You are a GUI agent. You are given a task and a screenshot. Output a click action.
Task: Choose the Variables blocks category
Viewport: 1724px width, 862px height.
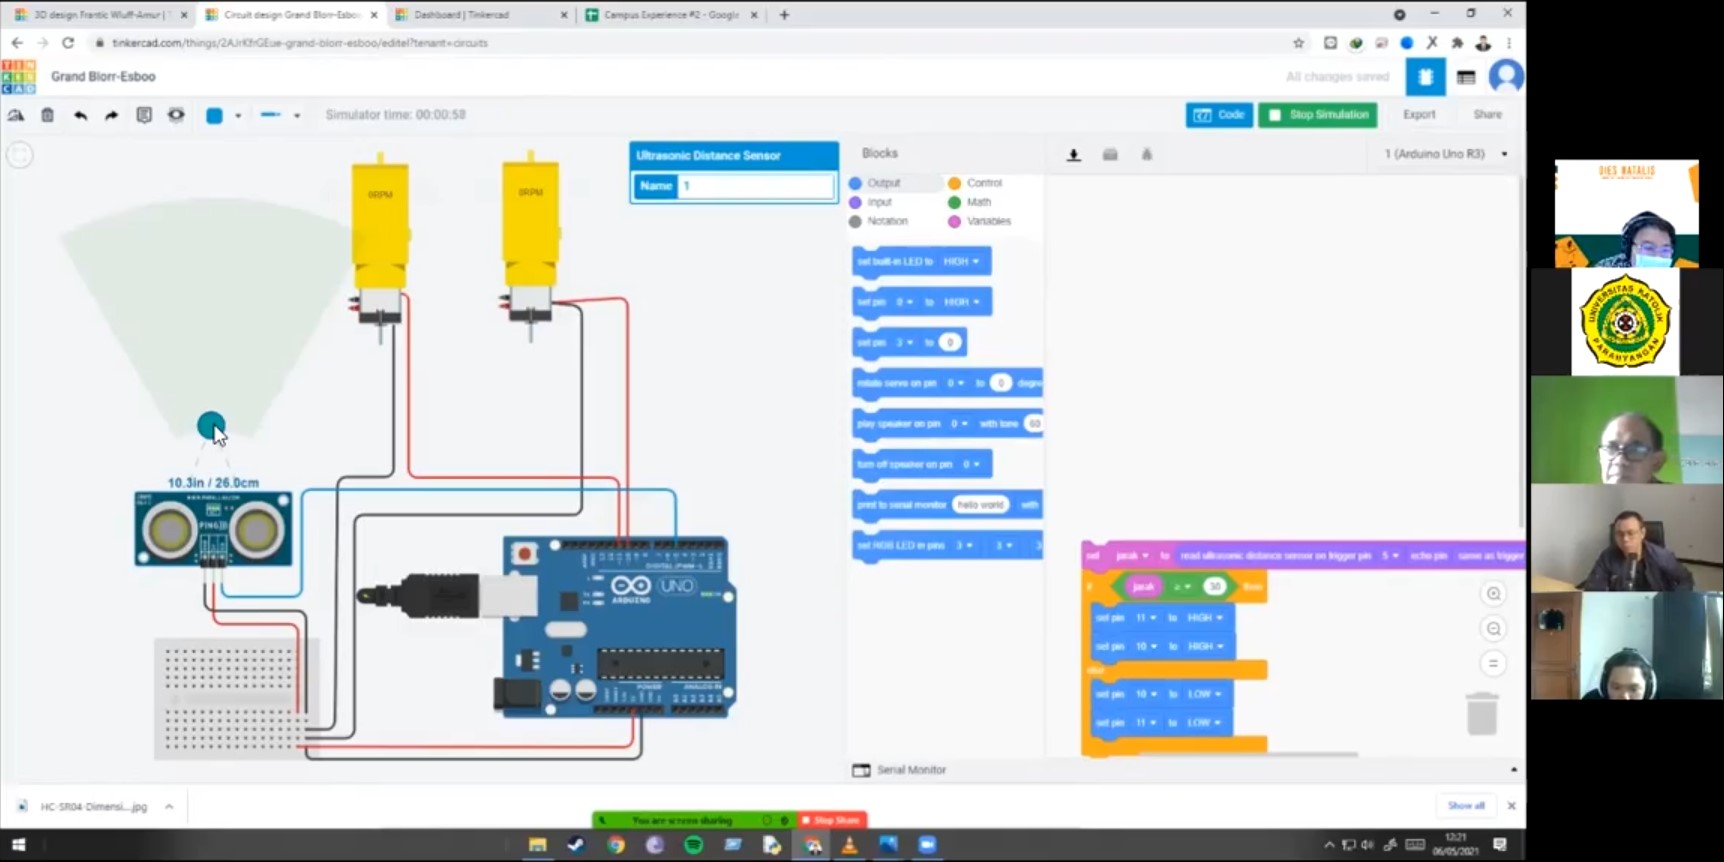[987, 221]
